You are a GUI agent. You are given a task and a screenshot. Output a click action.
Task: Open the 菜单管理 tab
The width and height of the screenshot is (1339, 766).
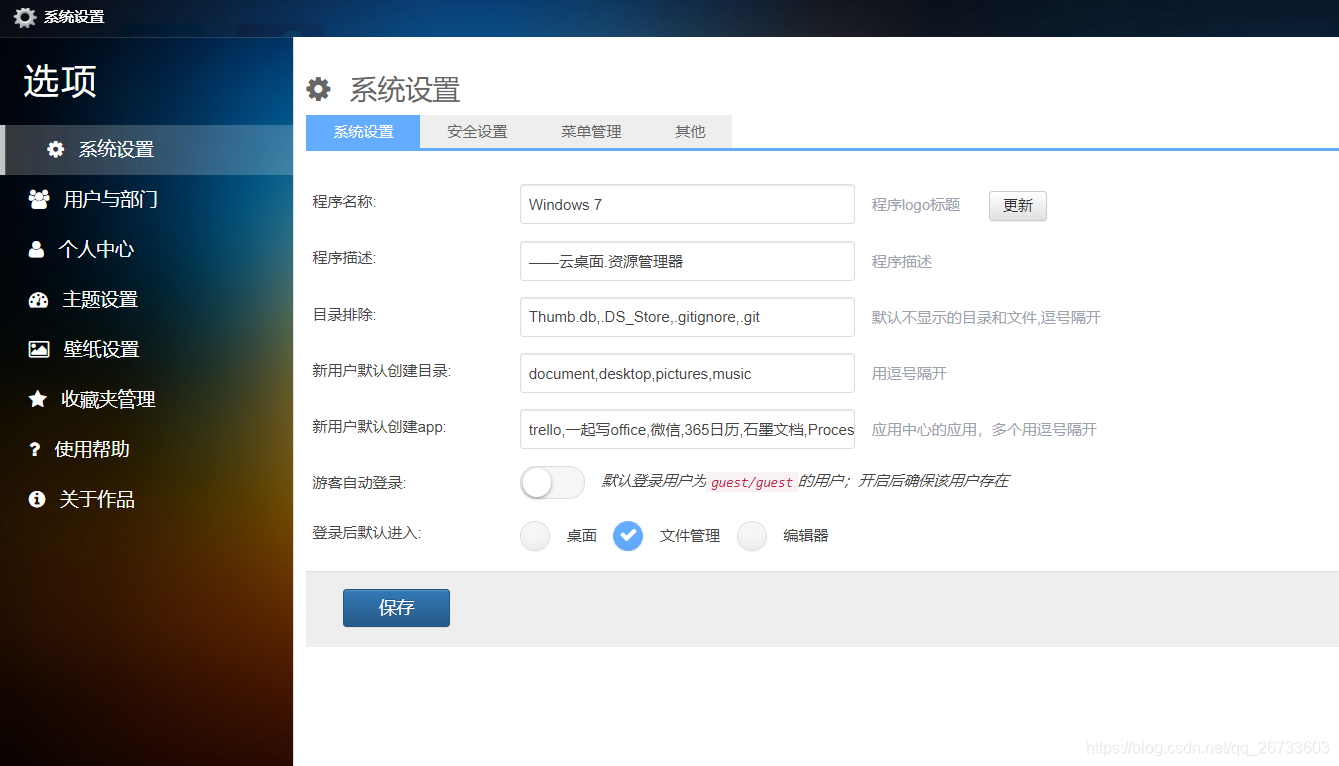(590, 131)
